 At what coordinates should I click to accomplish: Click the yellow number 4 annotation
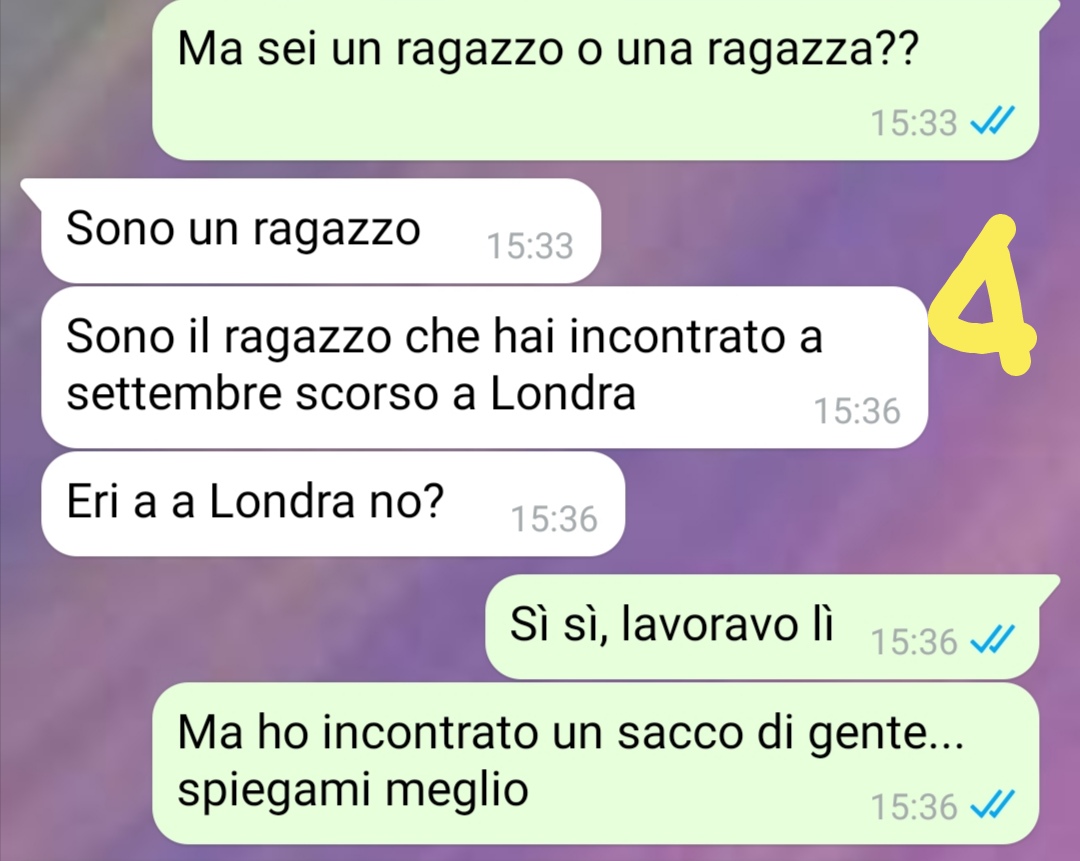coord(982,295)
